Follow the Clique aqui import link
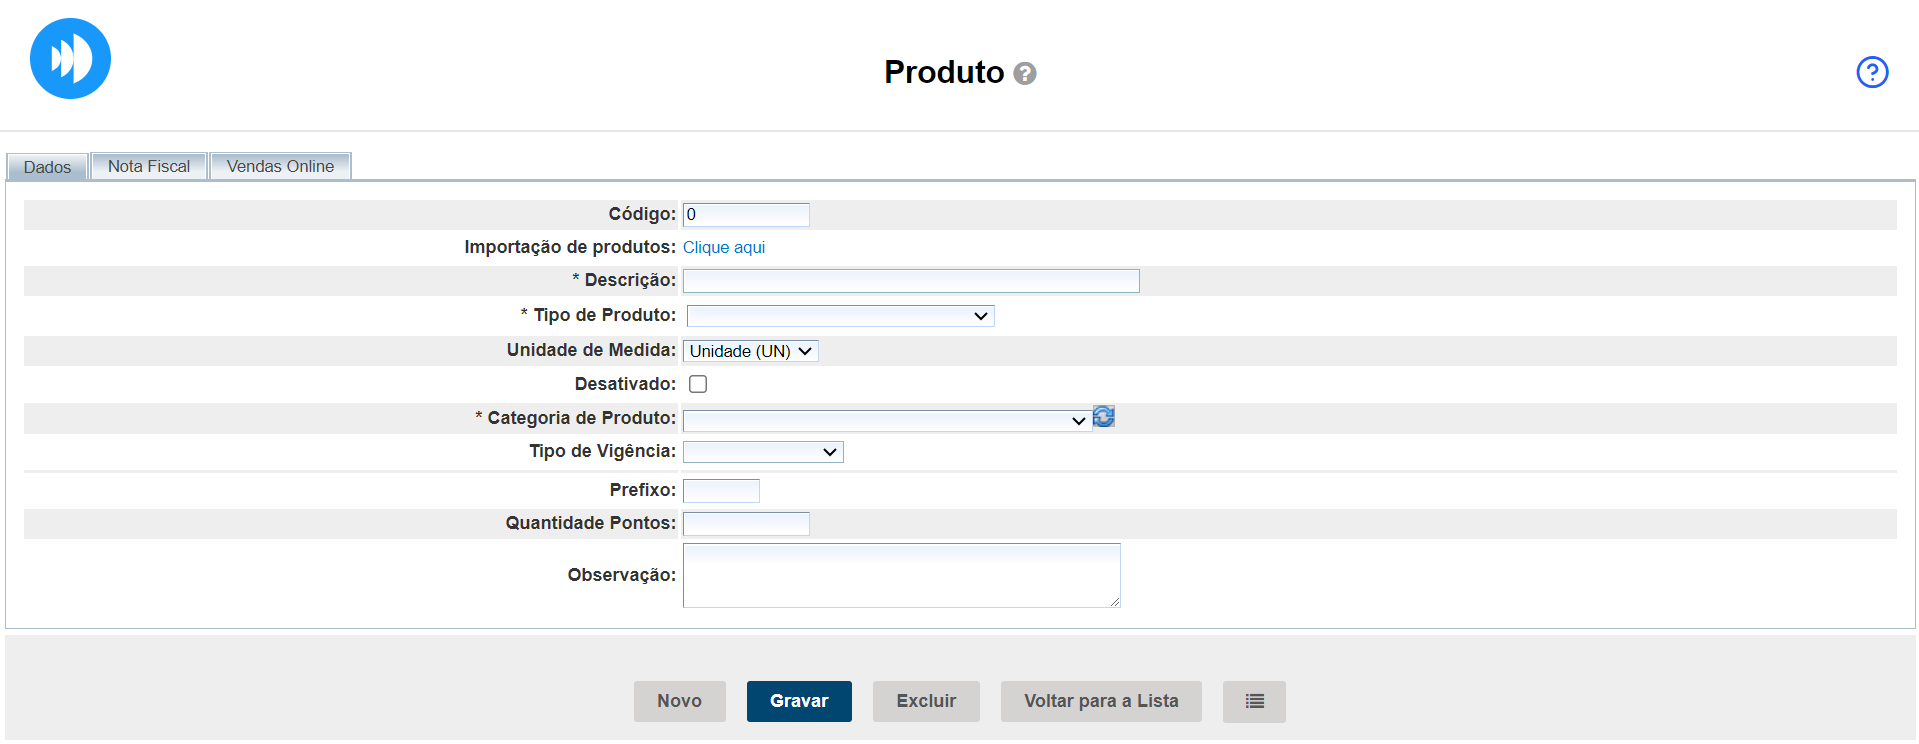Image resolution: width=1919 pixels, height=744 pixels. pyautogui.click(x=723, y=247)
